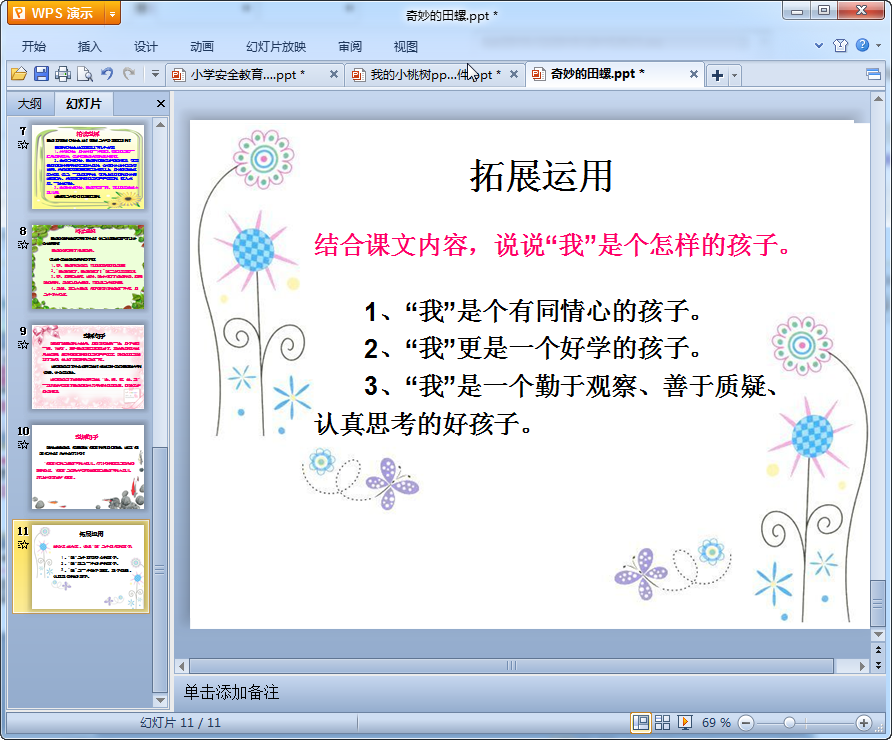Open the 幻灯片放映 menu
The height and width of the screenshot is (740, 892).
[x=276, y=47]
